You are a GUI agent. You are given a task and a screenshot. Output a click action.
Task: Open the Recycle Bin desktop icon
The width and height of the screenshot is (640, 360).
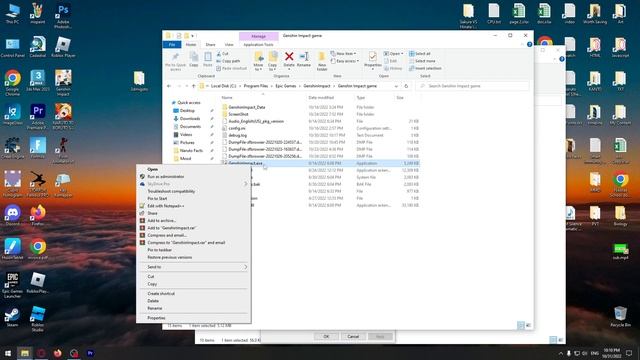pyautogui.click(x=620, y=317)
